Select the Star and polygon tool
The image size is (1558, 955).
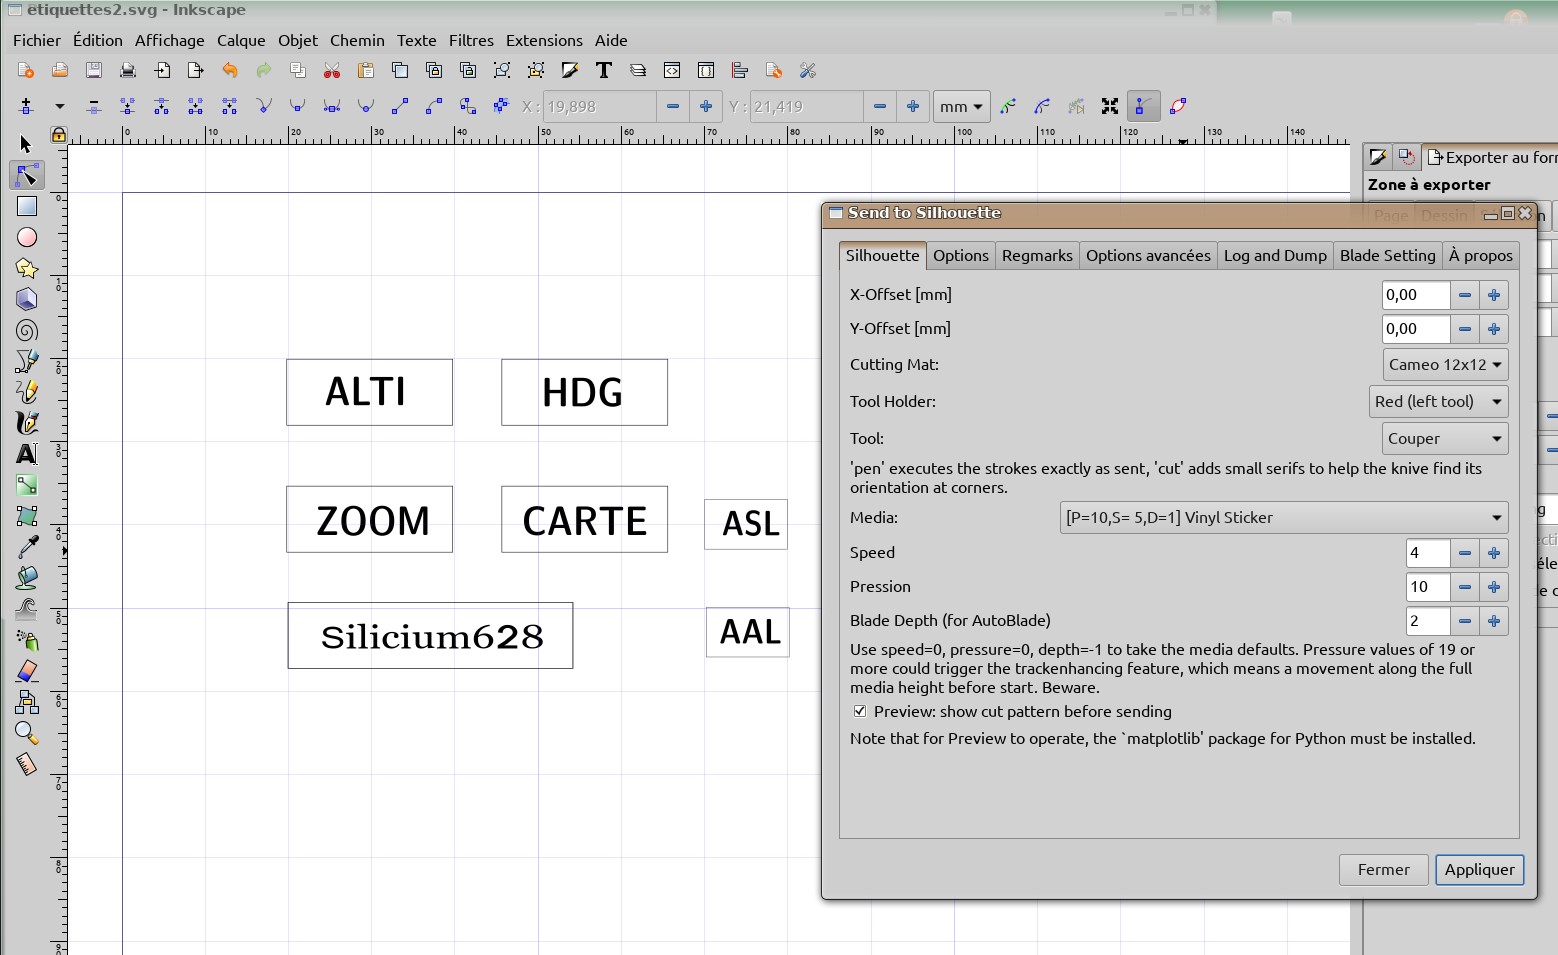pos(26,268)
